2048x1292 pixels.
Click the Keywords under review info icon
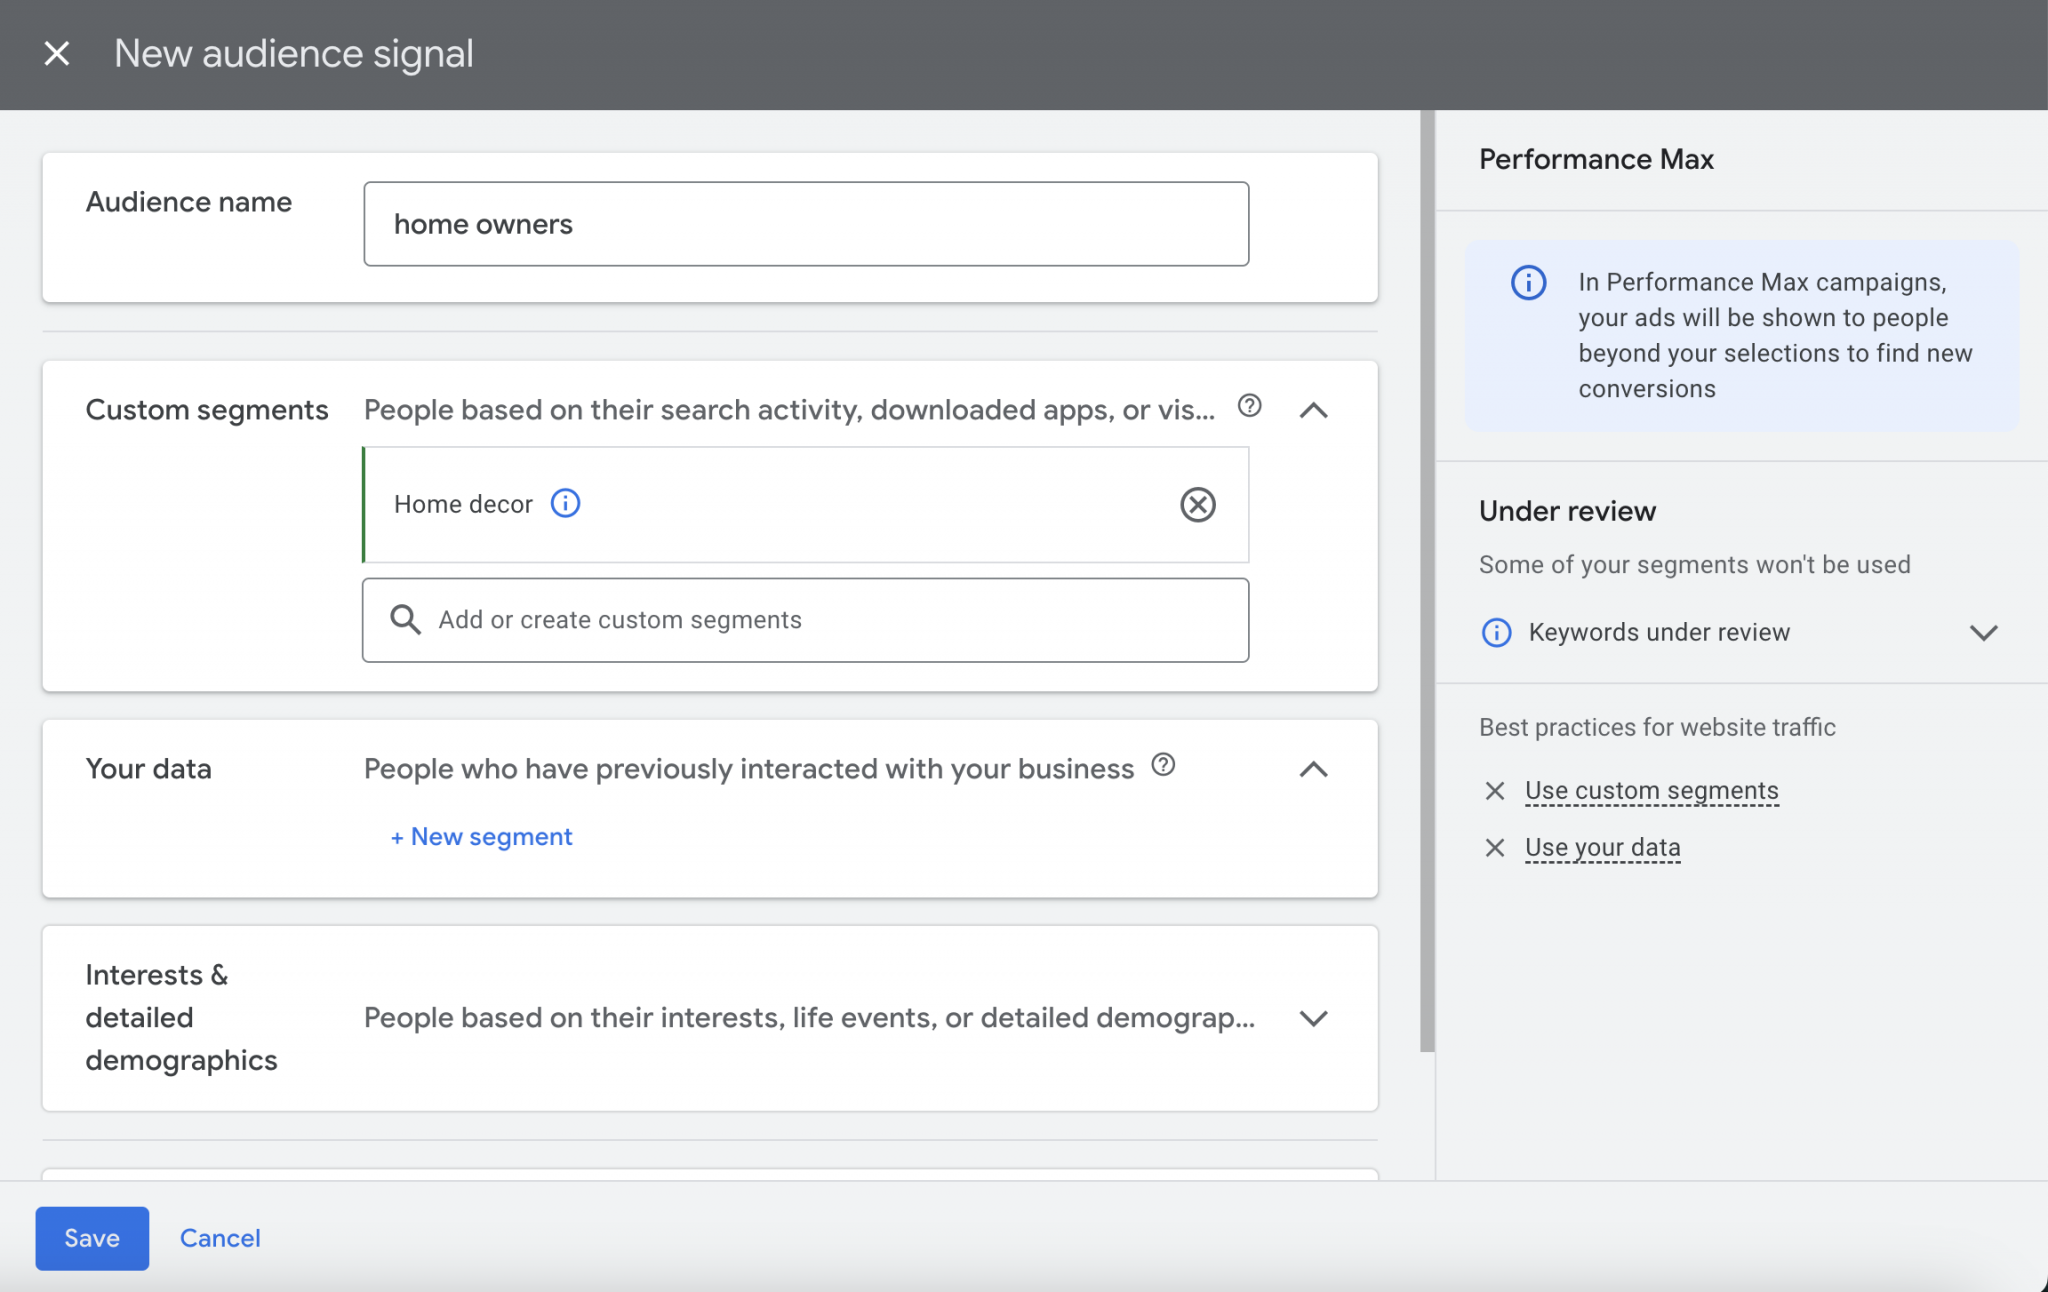coord(1496,632)
